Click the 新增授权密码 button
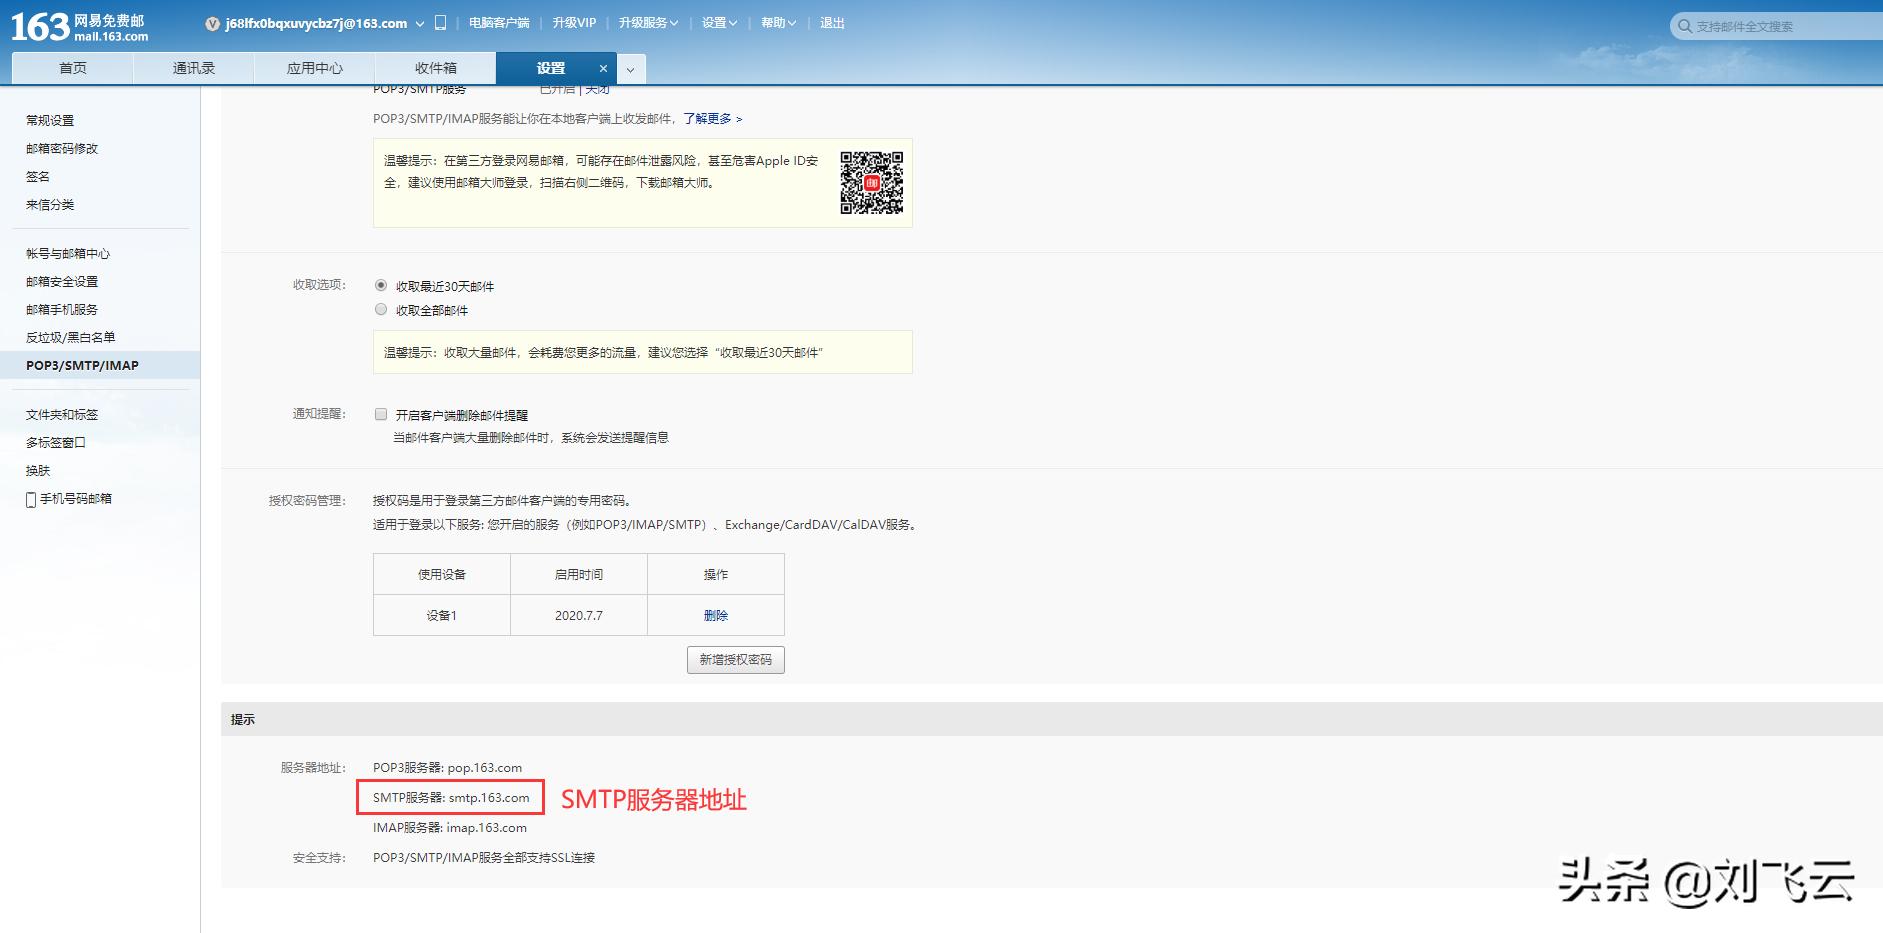Viewport: 1883px width, 933px height. pos(735,660)
